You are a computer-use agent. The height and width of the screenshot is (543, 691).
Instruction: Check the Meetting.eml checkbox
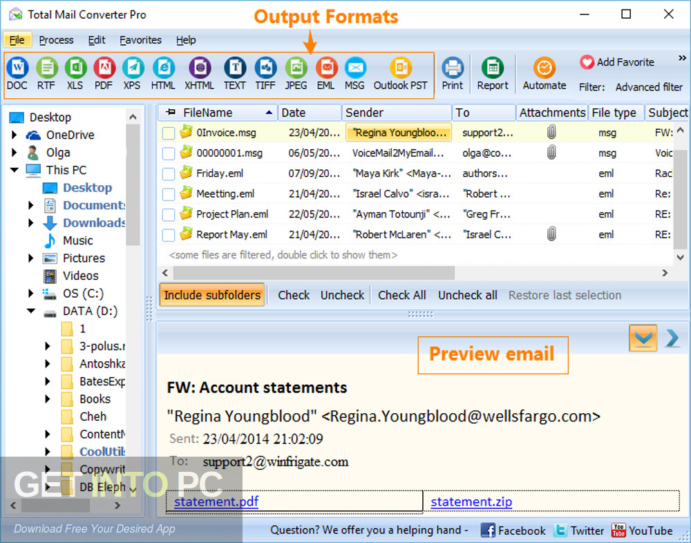click(168, 194)
